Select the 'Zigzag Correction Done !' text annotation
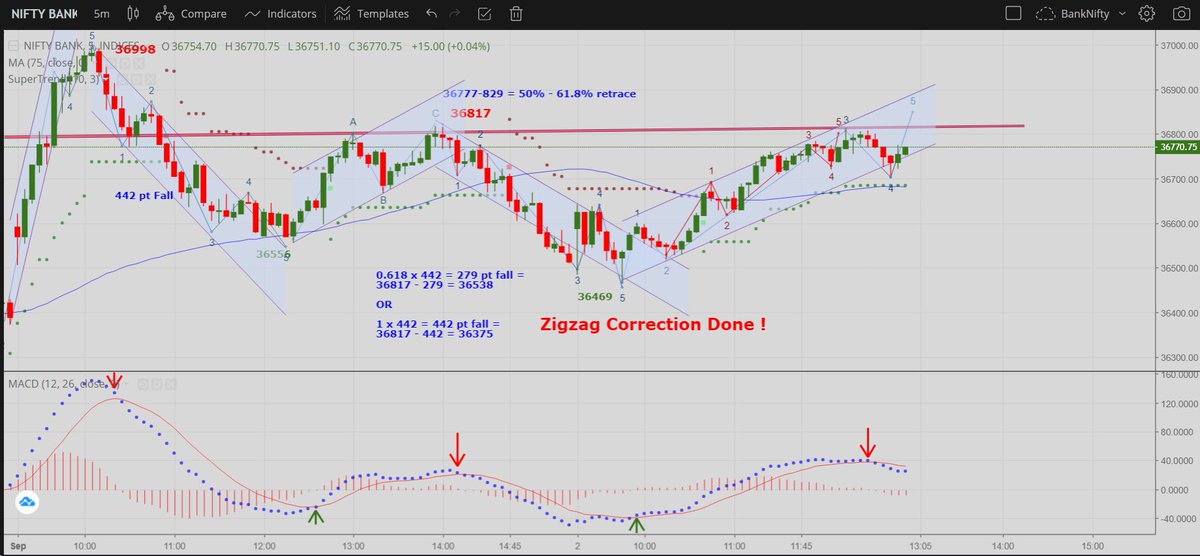 [654, 325]
